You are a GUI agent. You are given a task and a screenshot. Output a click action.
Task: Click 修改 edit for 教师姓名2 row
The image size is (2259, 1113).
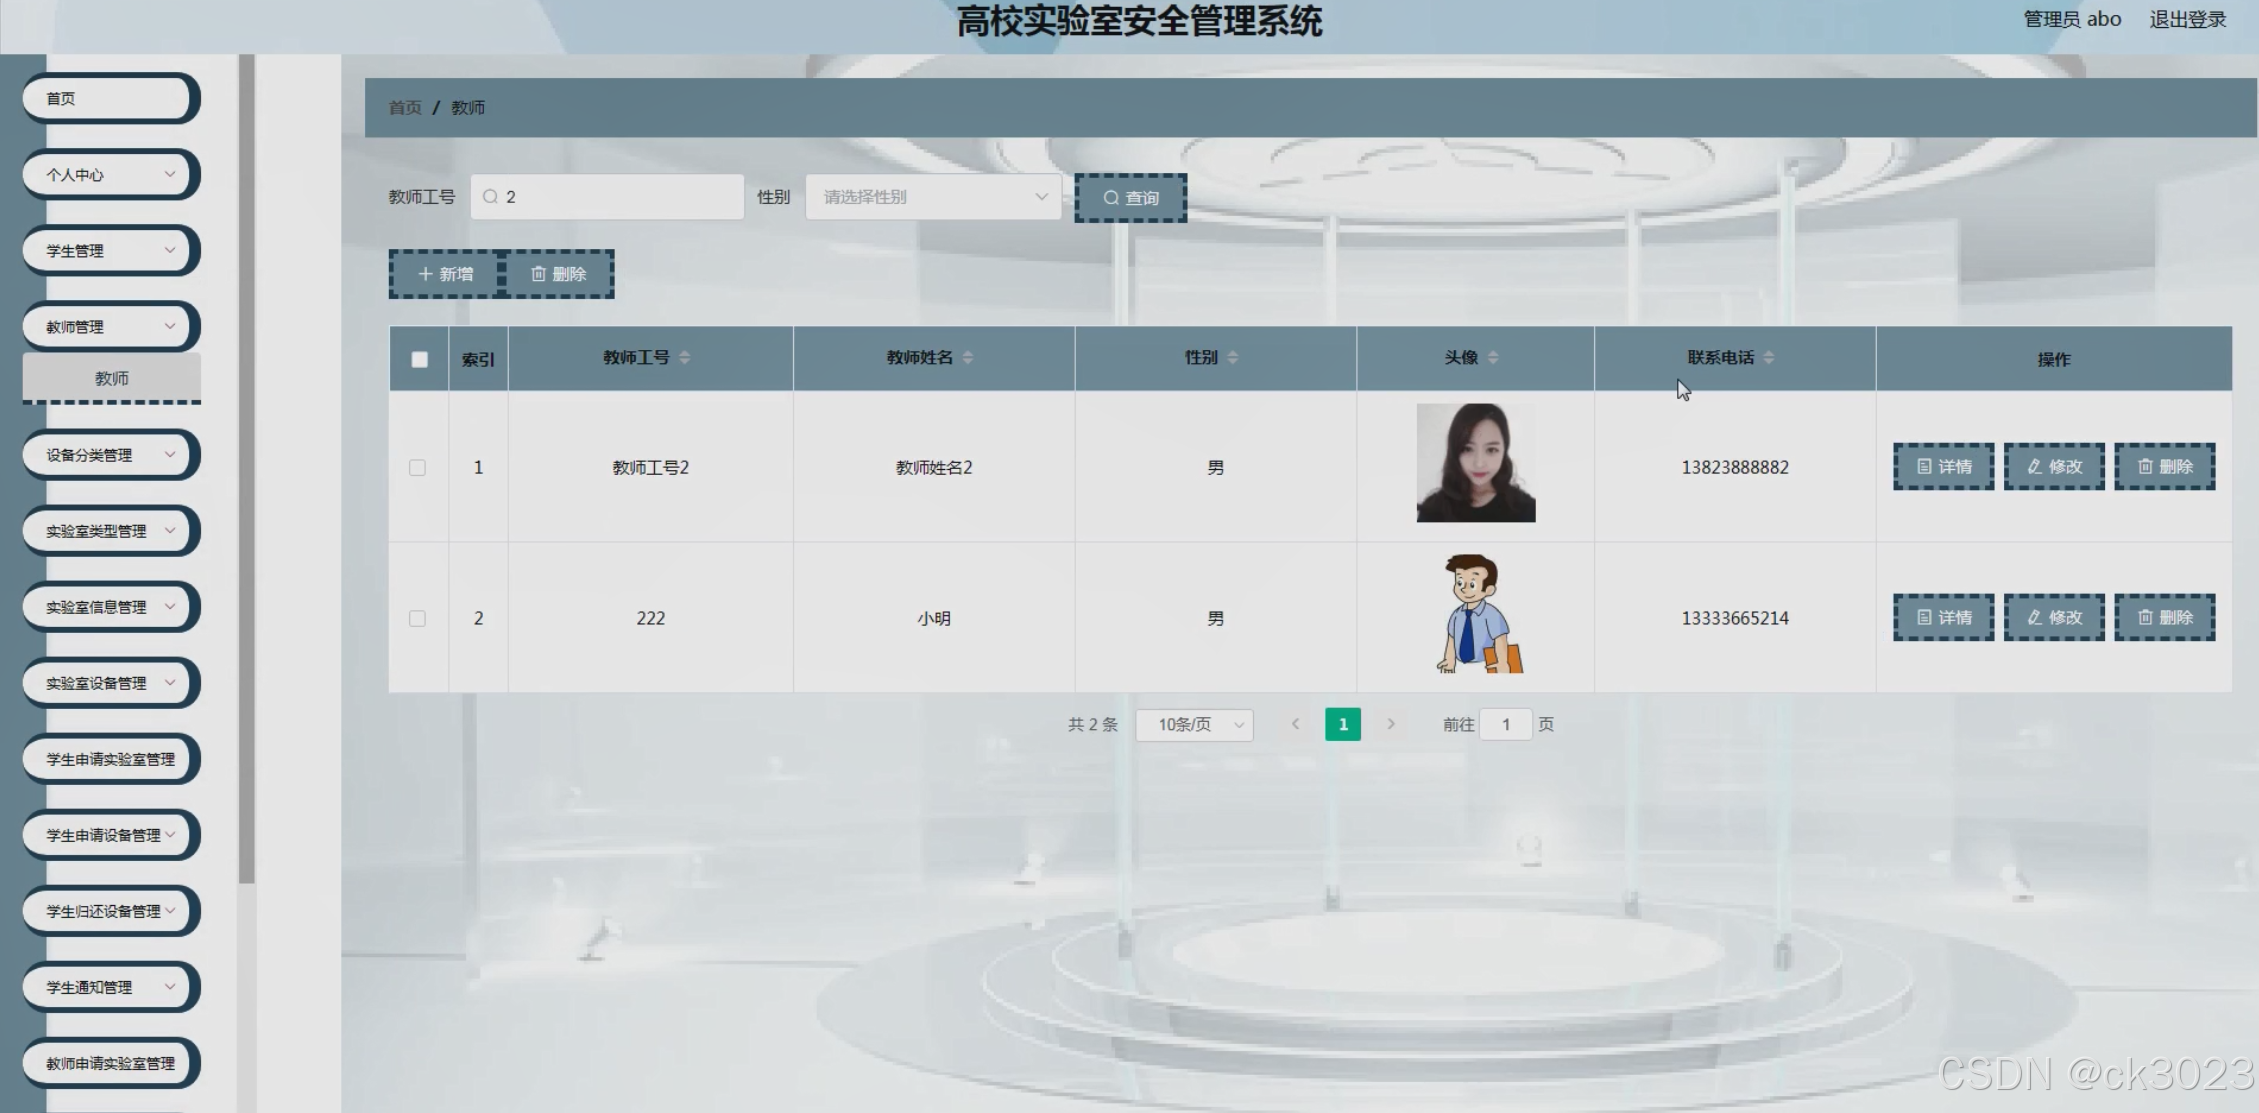(2053, 466)
